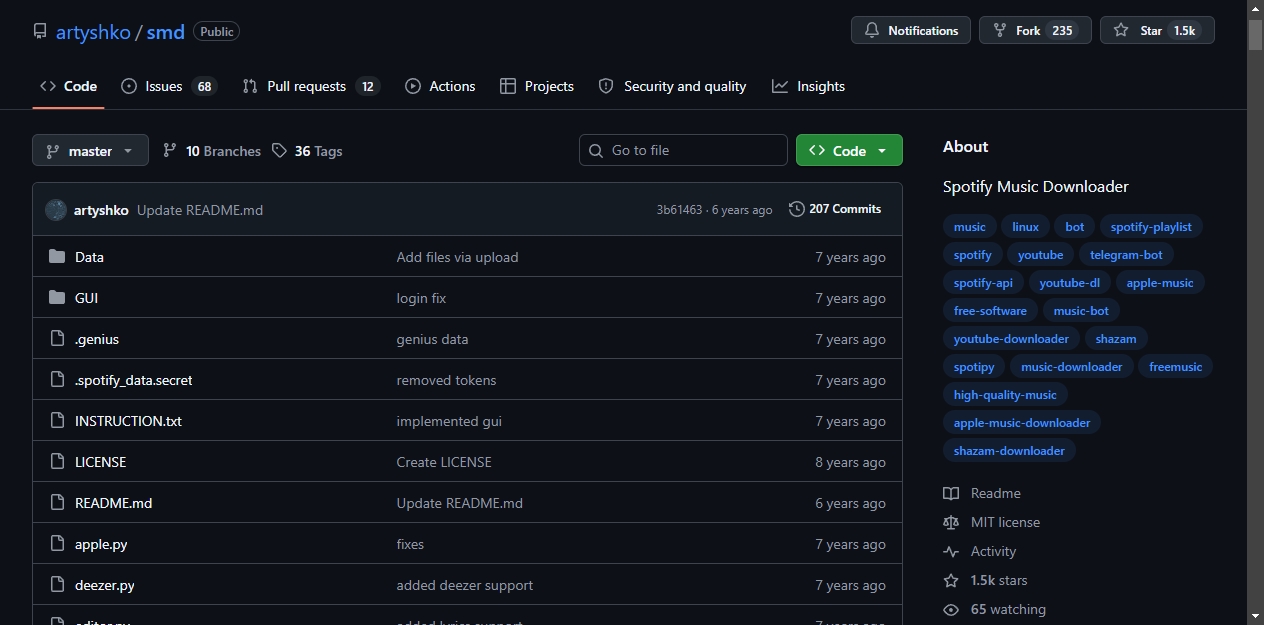Viewport: 1264px width, 625px height.
Task: Open the GUI folder
Action: pos(86,298)
